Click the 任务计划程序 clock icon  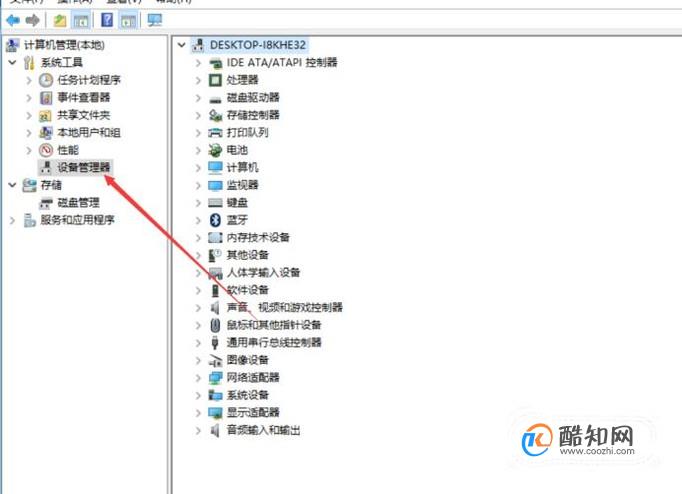pos(46,80)
